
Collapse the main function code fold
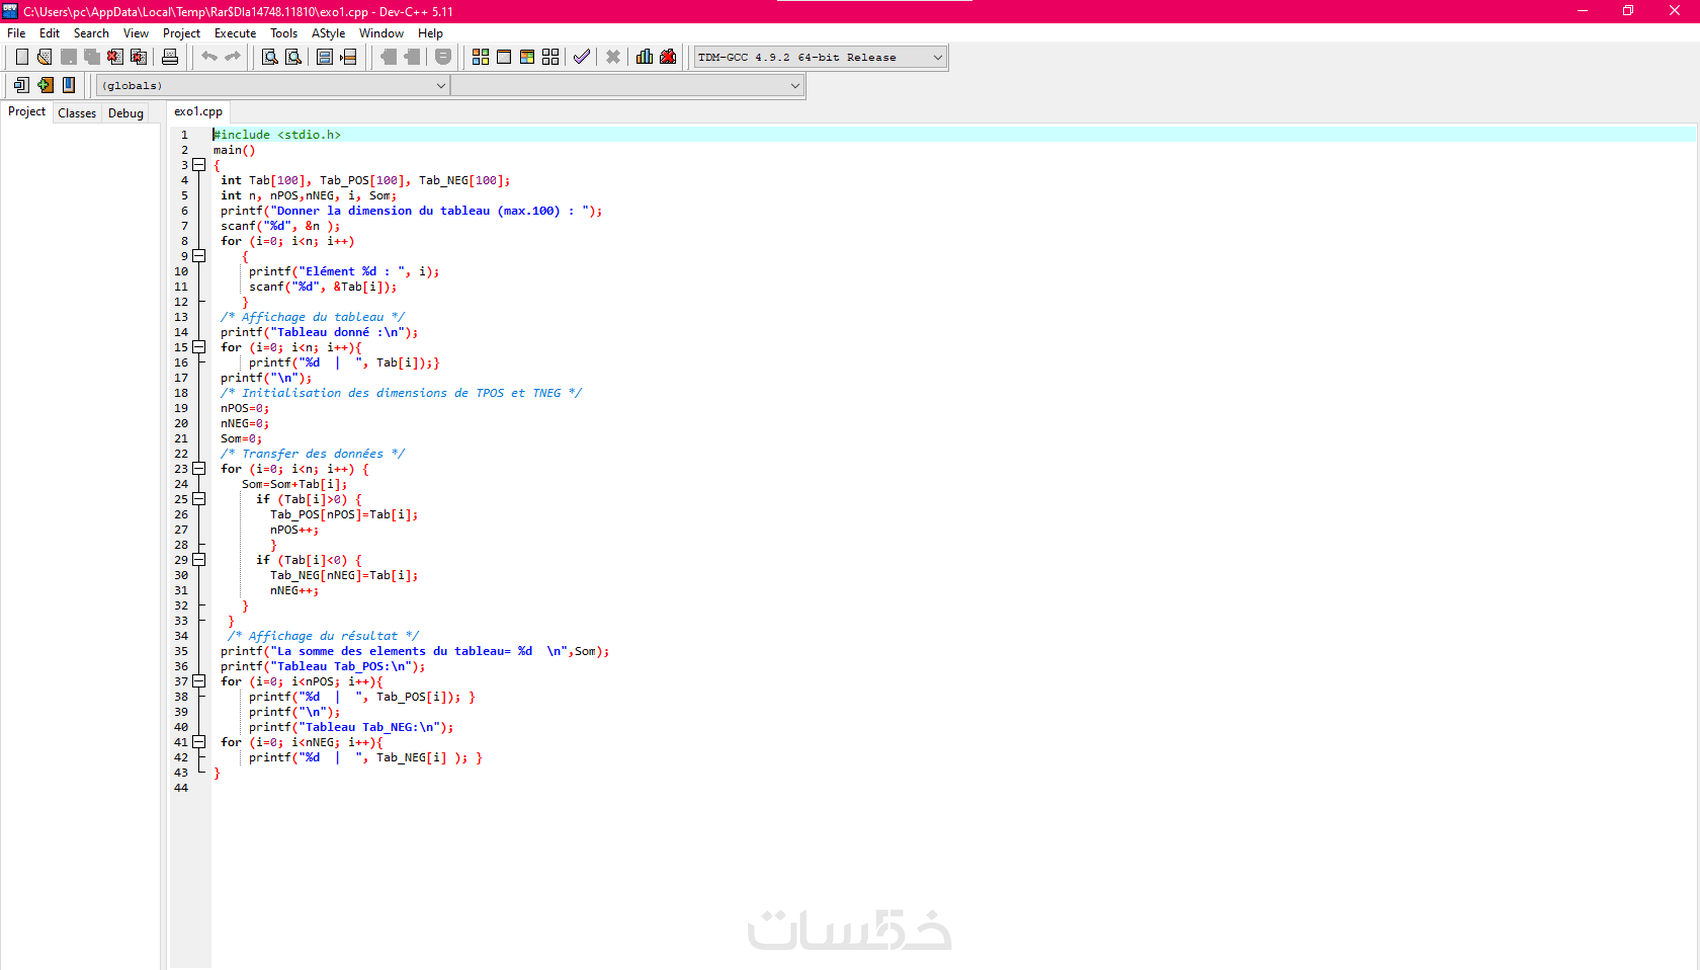(199, 164)
